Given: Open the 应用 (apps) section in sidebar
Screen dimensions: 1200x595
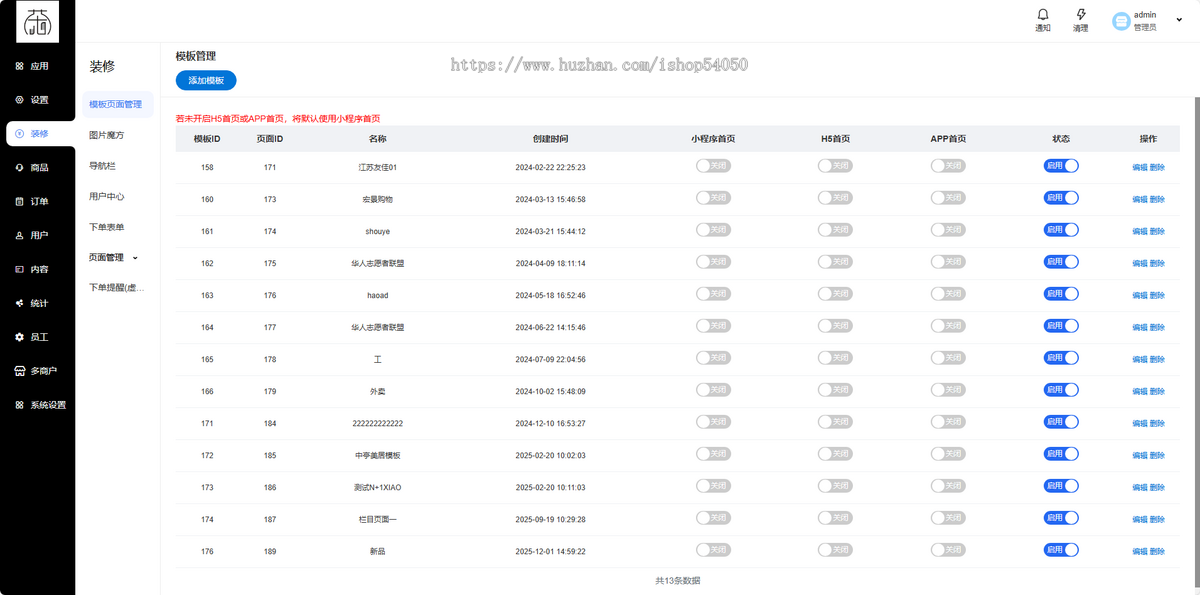Looking at the screenshot, I should click(x=38, y=65).
